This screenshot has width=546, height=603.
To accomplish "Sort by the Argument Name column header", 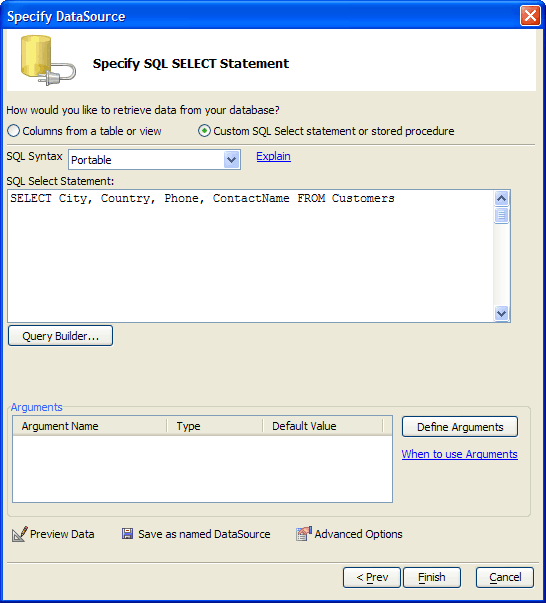I will coord(90,426).
